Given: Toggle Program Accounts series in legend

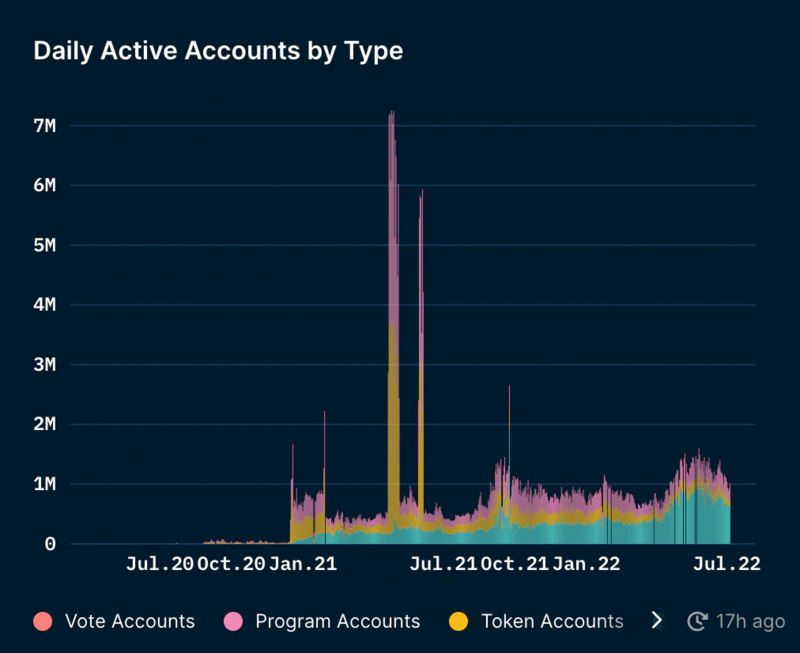Looking at the screenshot, I should 322,621.
